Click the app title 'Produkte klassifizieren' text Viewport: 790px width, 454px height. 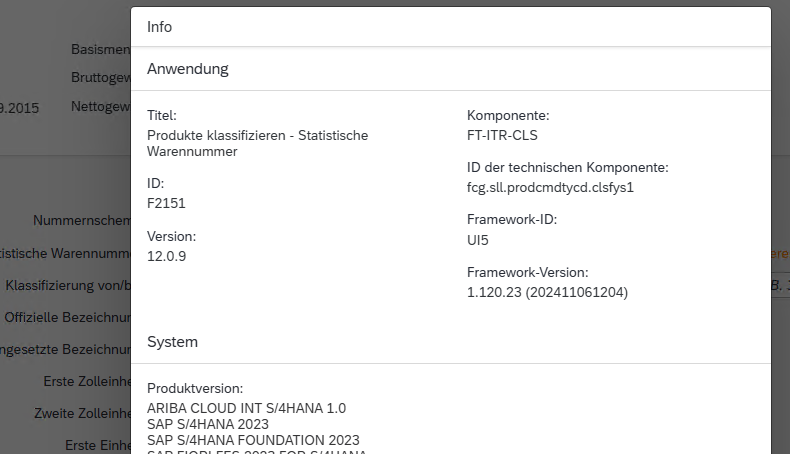coord(257,135)
